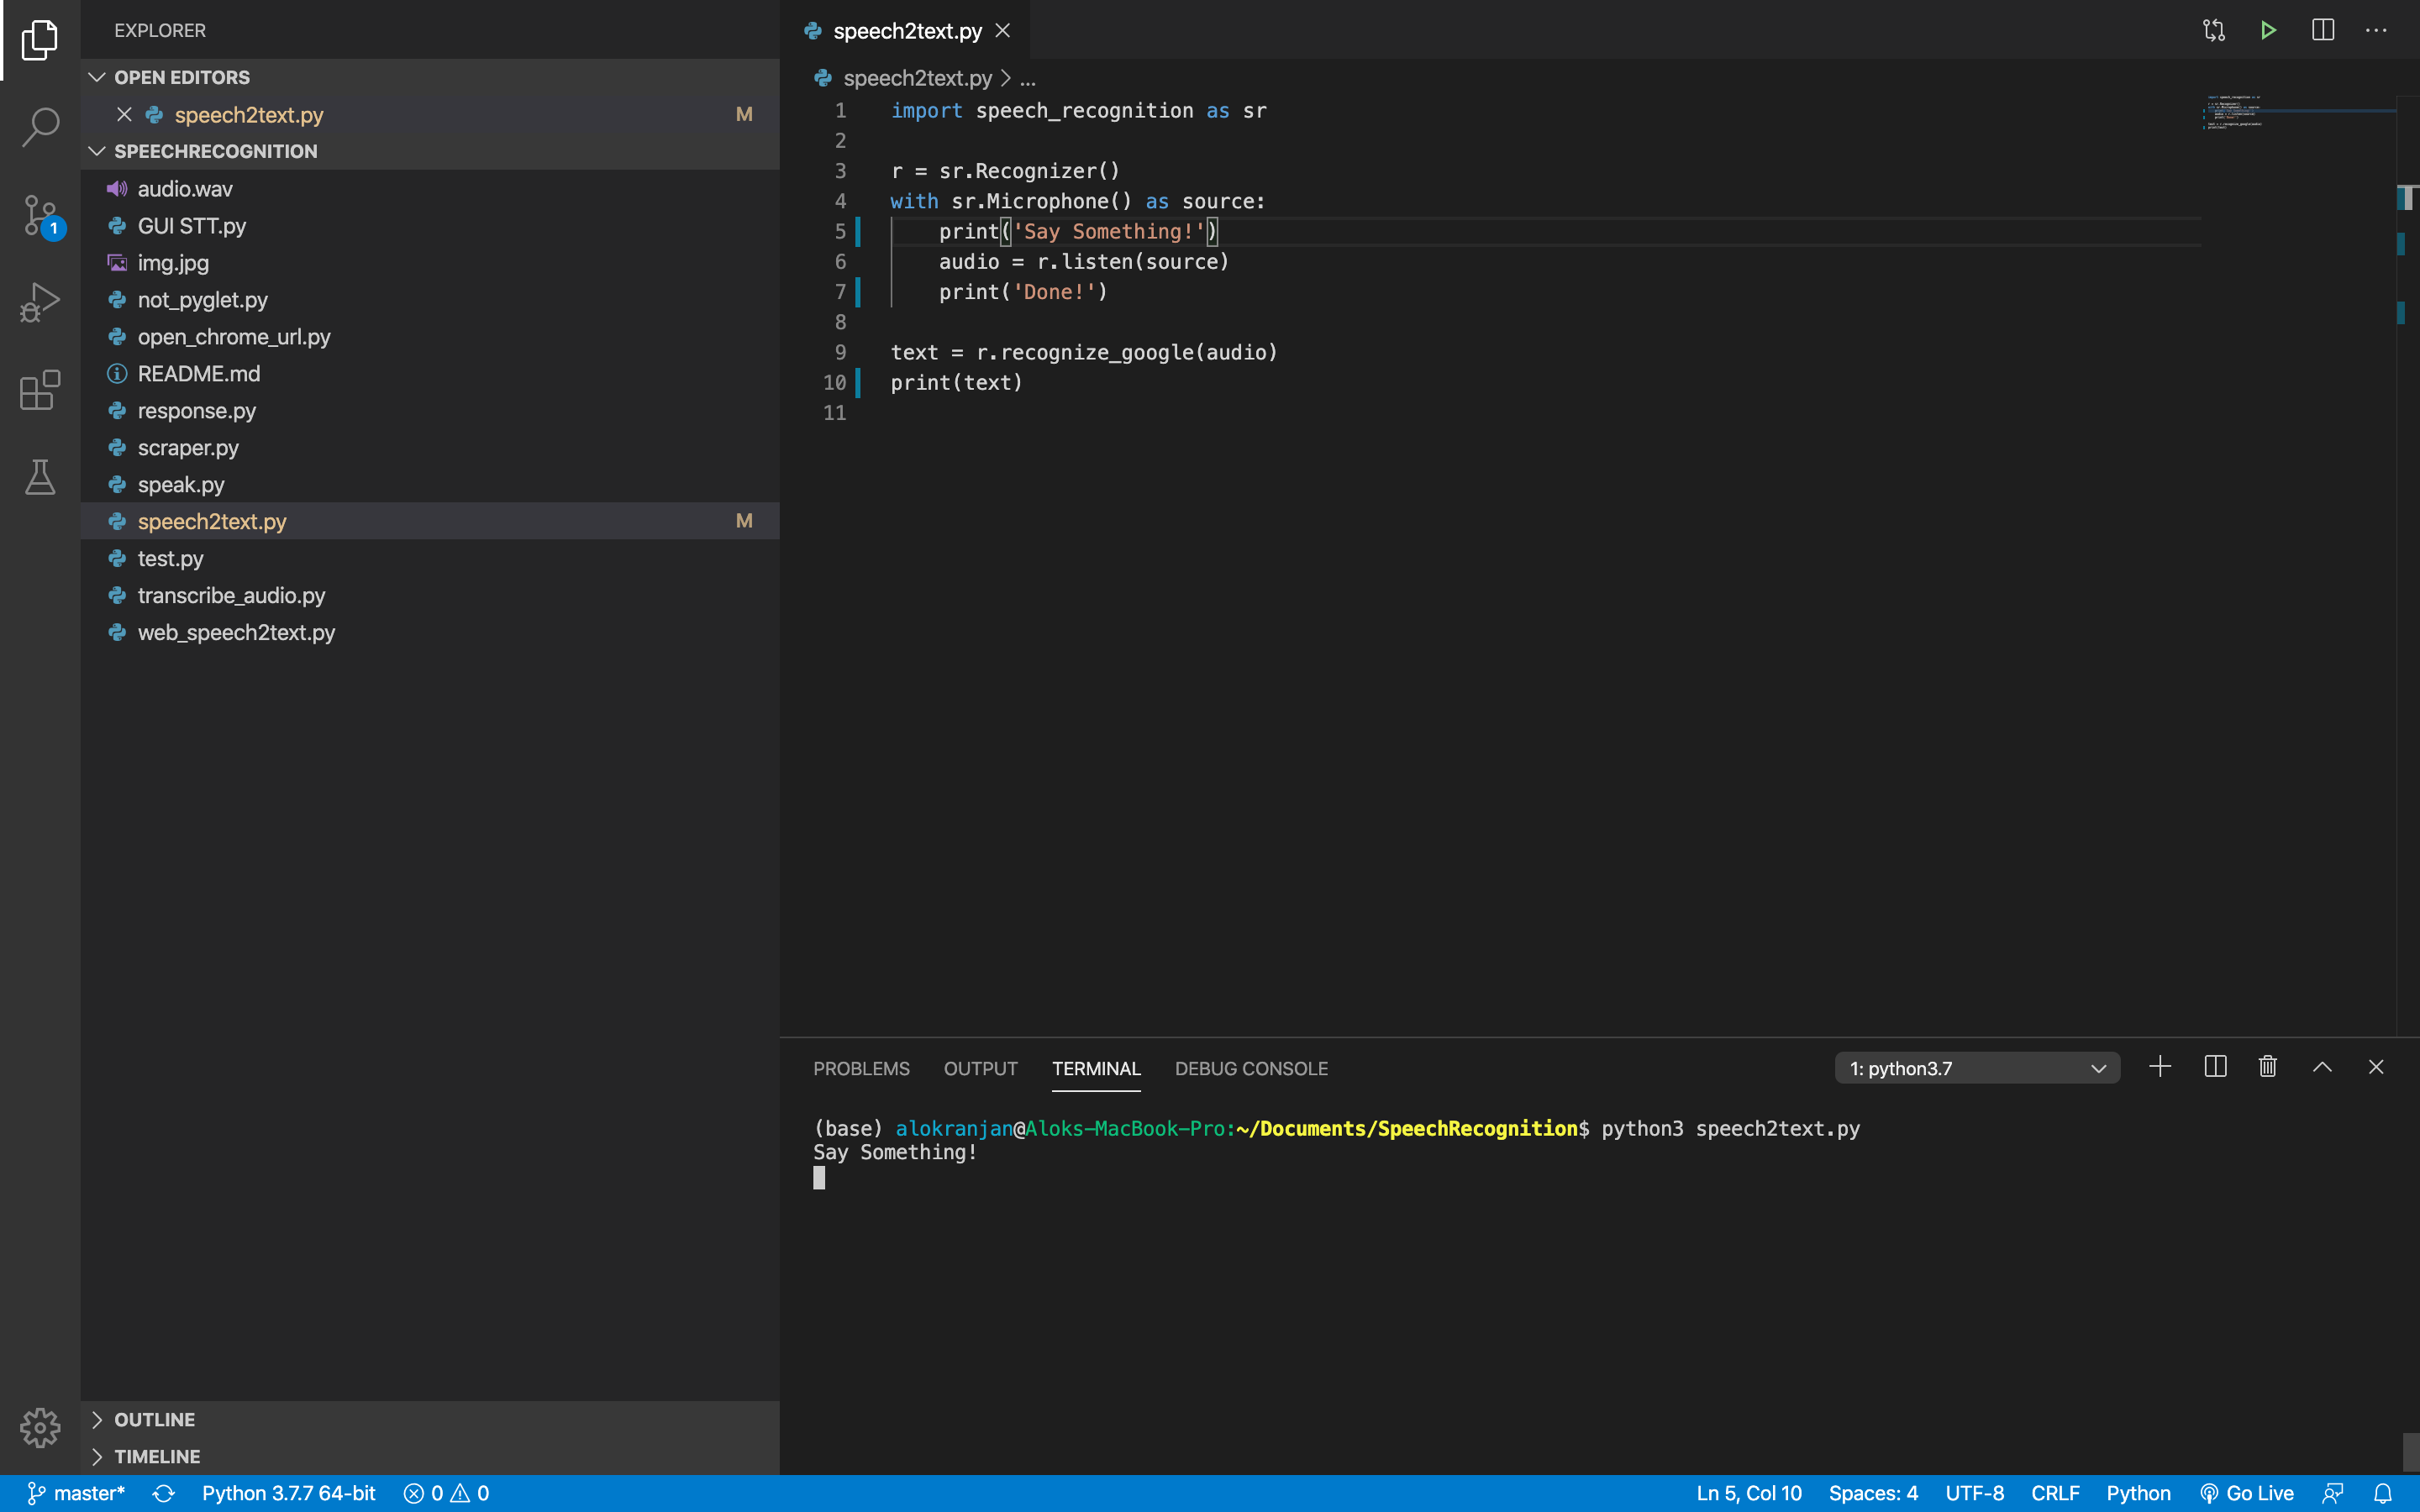
Task: Open the python3.7 terminal selector dropdown
Action: click(x=1976, y=1068)
